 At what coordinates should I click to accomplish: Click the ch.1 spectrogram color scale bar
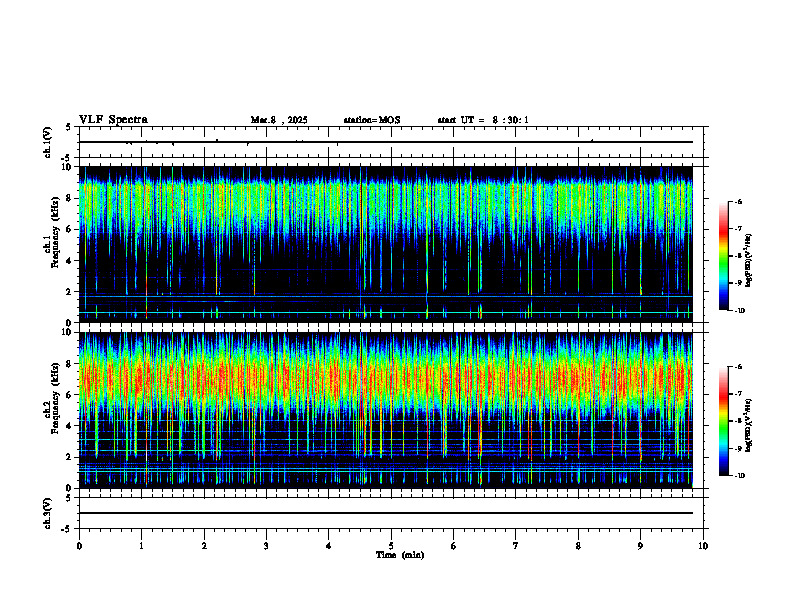tap(723, 256)
